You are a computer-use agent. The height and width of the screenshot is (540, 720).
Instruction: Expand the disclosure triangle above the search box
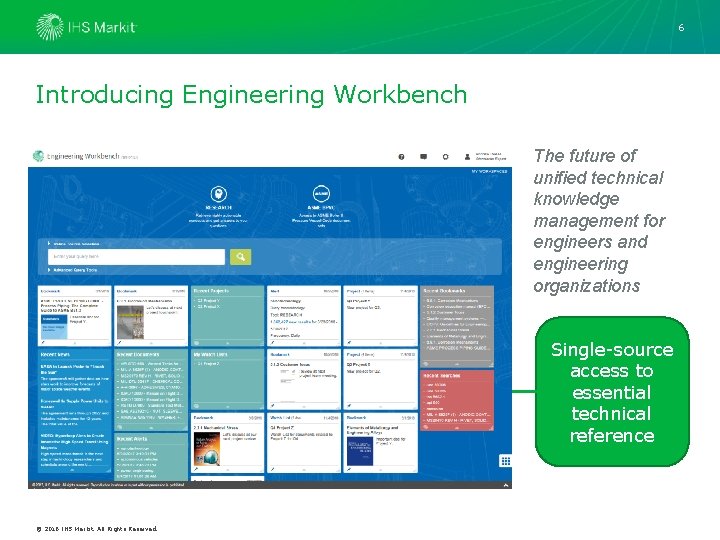point(49,243)
